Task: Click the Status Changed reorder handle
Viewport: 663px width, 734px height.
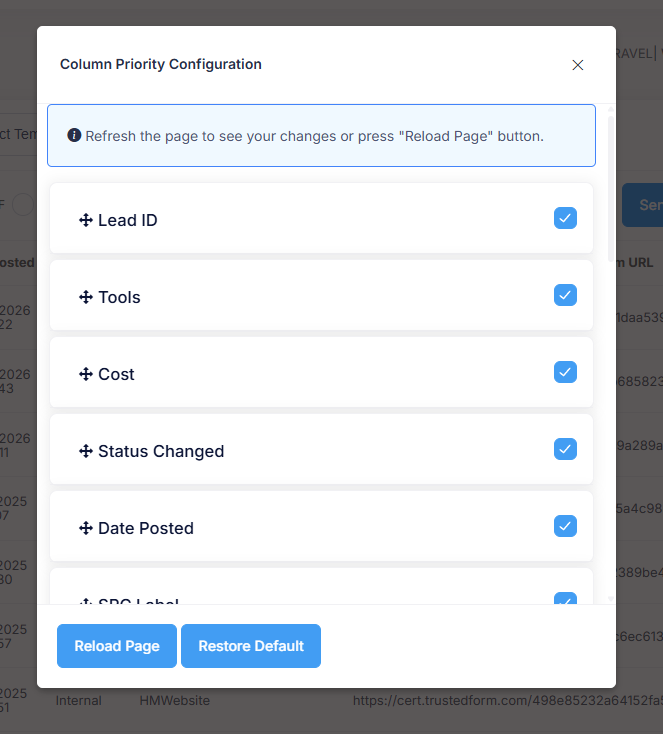Action: [85, 451]
